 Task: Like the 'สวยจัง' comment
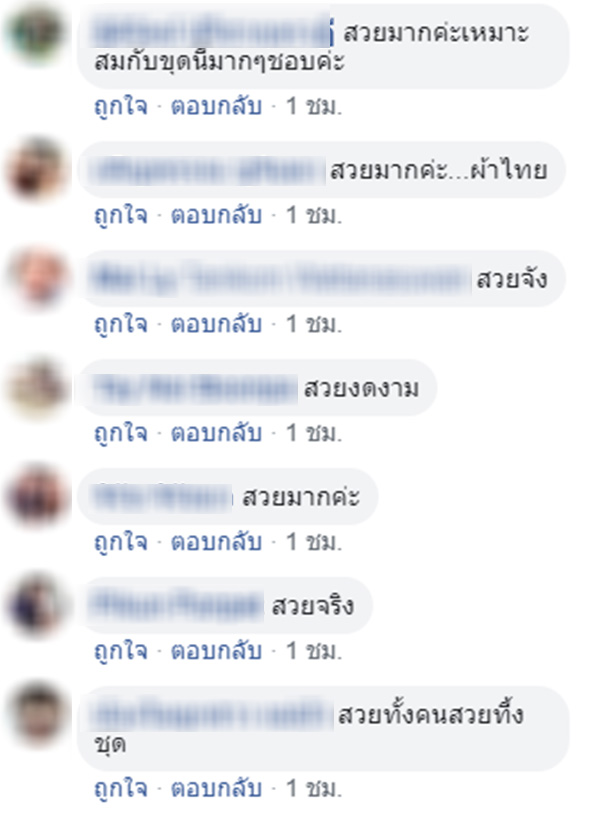click(121, 324)
